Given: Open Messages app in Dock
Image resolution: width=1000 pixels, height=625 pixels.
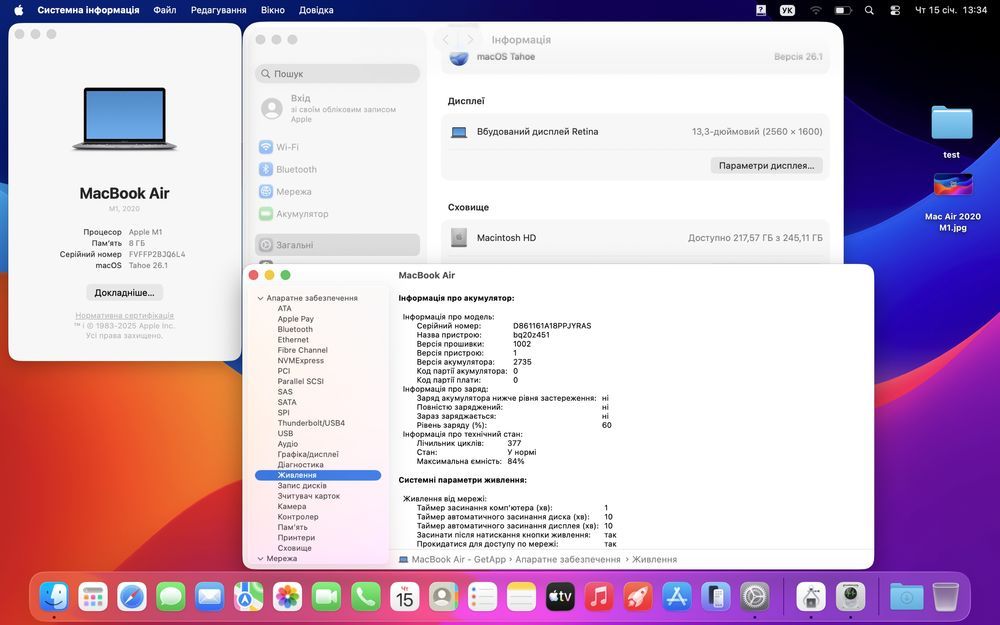Looking at the screenshot, I should 171,597.
